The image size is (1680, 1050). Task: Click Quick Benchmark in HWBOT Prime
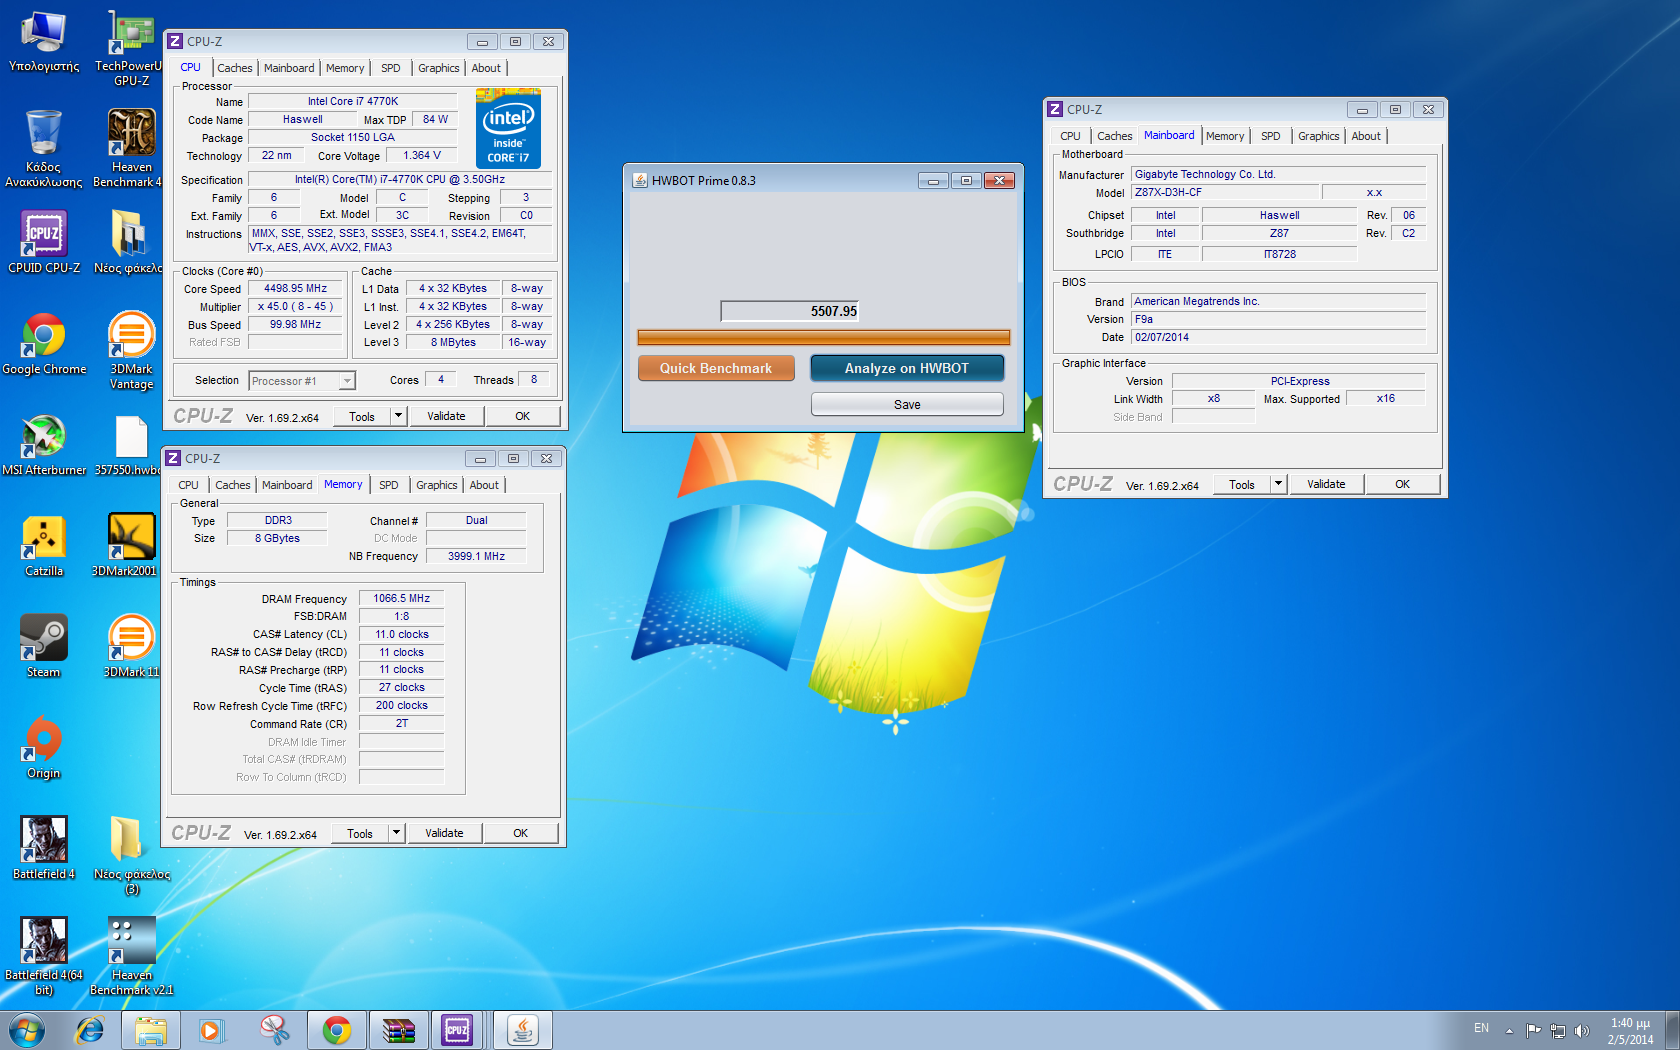click(x=716, y=368)
